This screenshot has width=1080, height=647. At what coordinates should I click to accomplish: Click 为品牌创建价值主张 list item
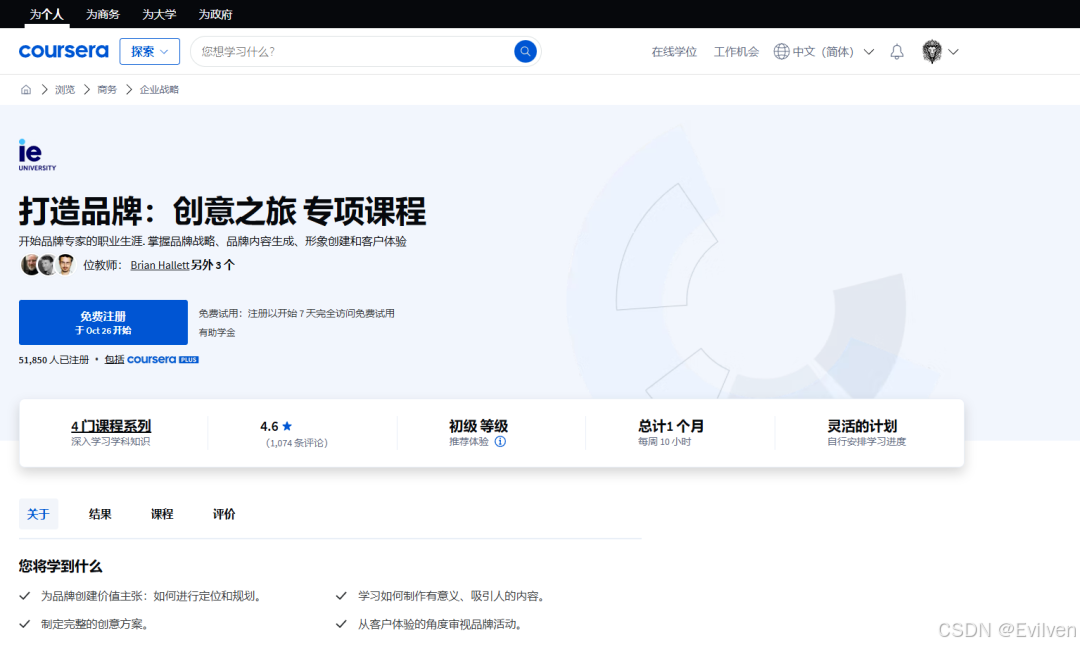point(151,596)
